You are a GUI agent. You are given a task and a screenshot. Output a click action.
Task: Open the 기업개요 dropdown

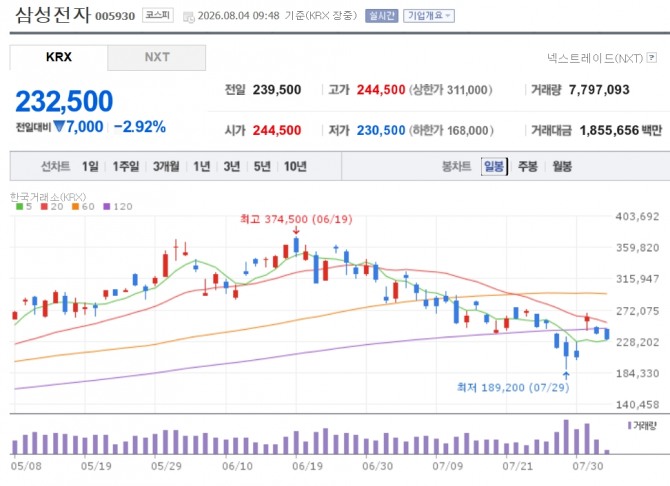[429, 16]
